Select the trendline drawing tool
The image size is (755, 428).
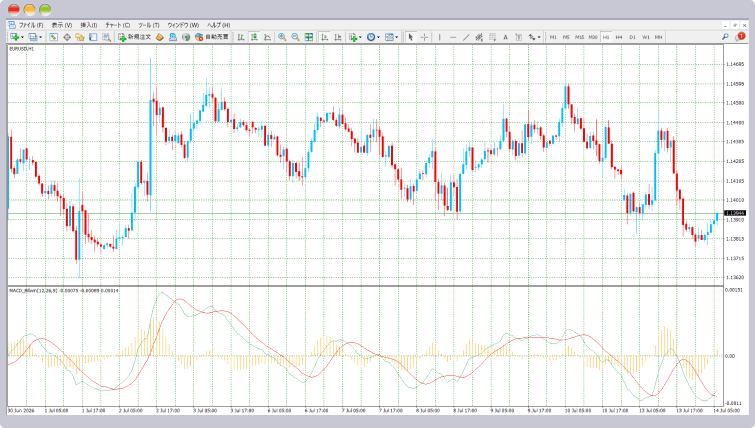466,37
